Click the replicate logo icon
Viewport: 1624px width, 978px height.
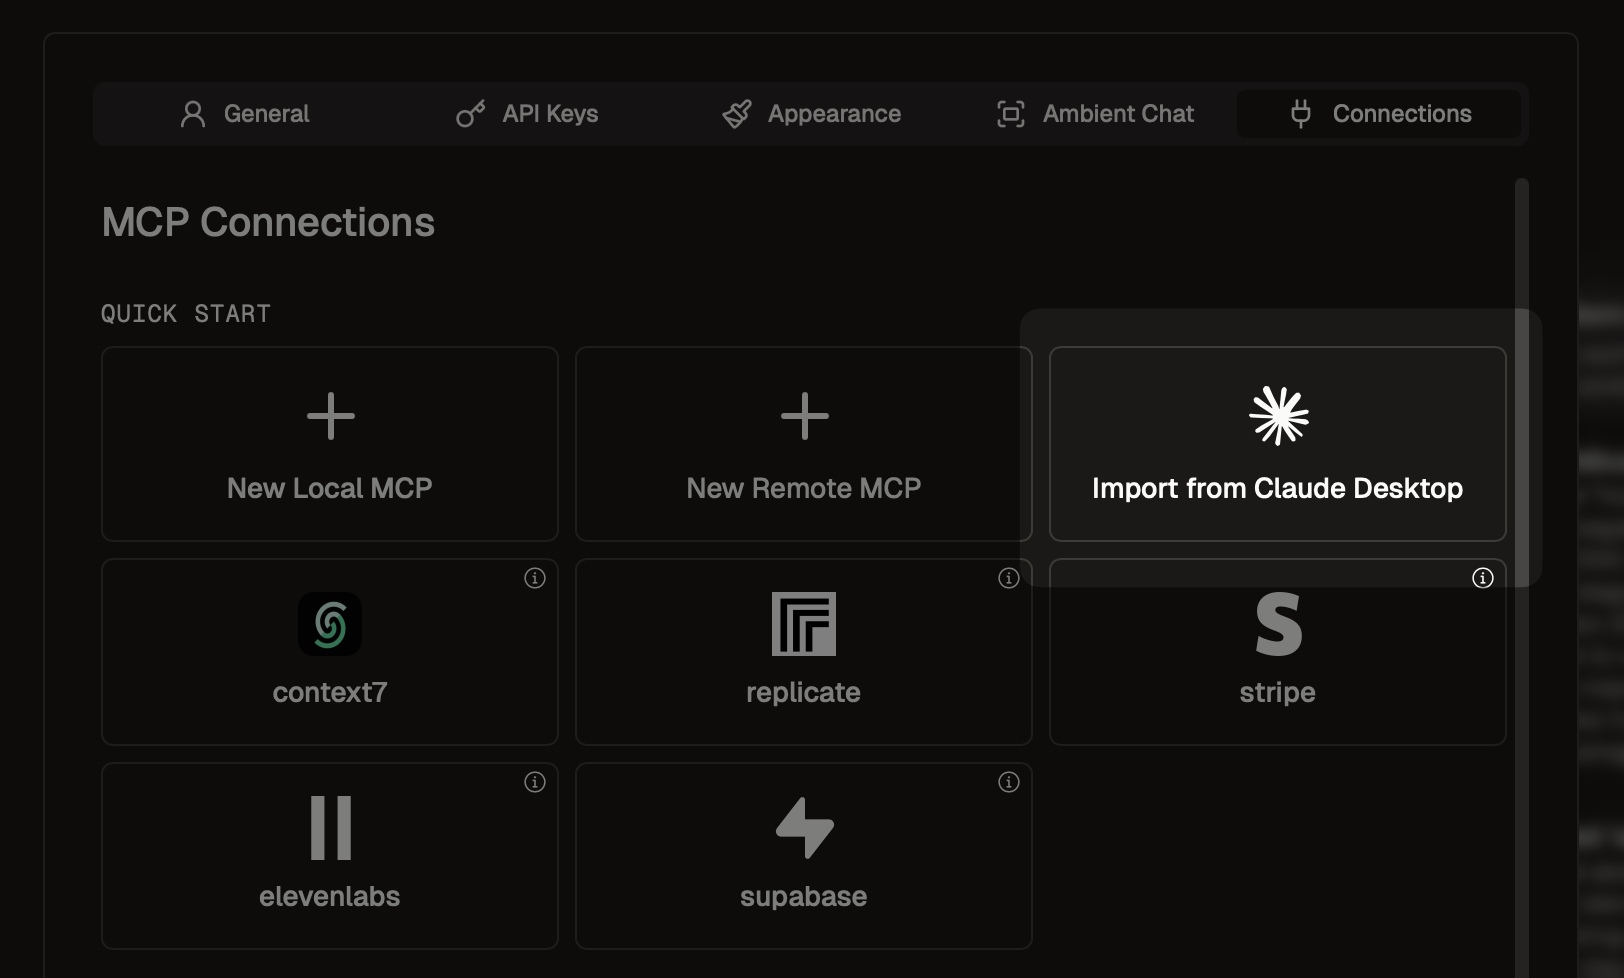coord(804,624)
